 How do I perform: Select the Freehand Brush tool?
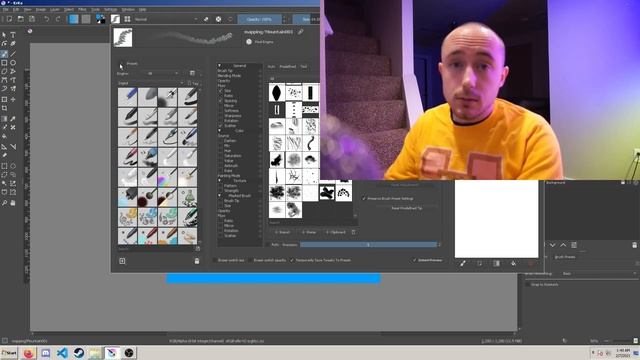[x=4, y=54]
